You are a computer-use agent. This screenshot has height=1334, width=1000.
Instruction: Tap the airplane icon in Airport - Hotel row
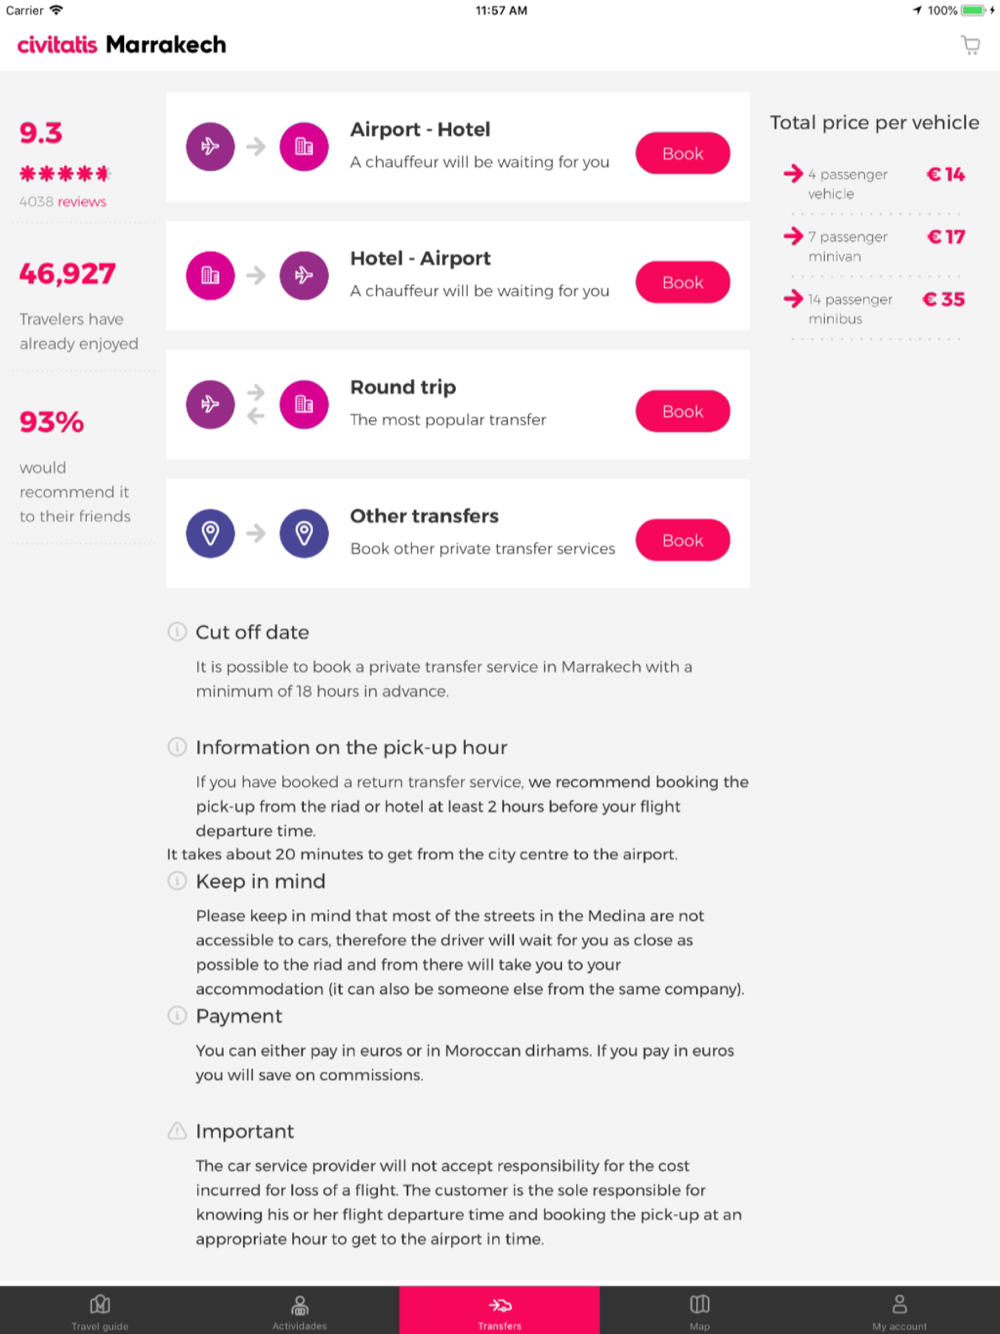[210, 147]
